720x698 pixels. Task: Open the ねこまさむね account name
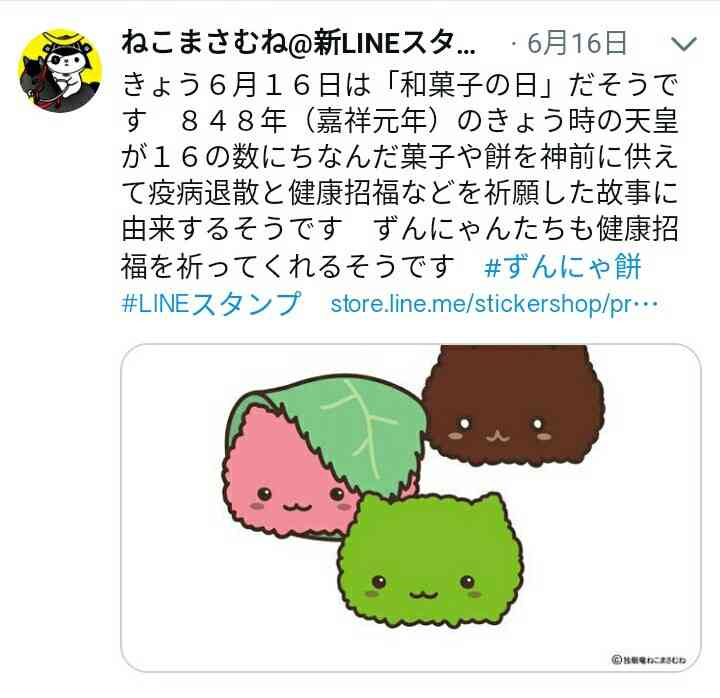(298, 44)
